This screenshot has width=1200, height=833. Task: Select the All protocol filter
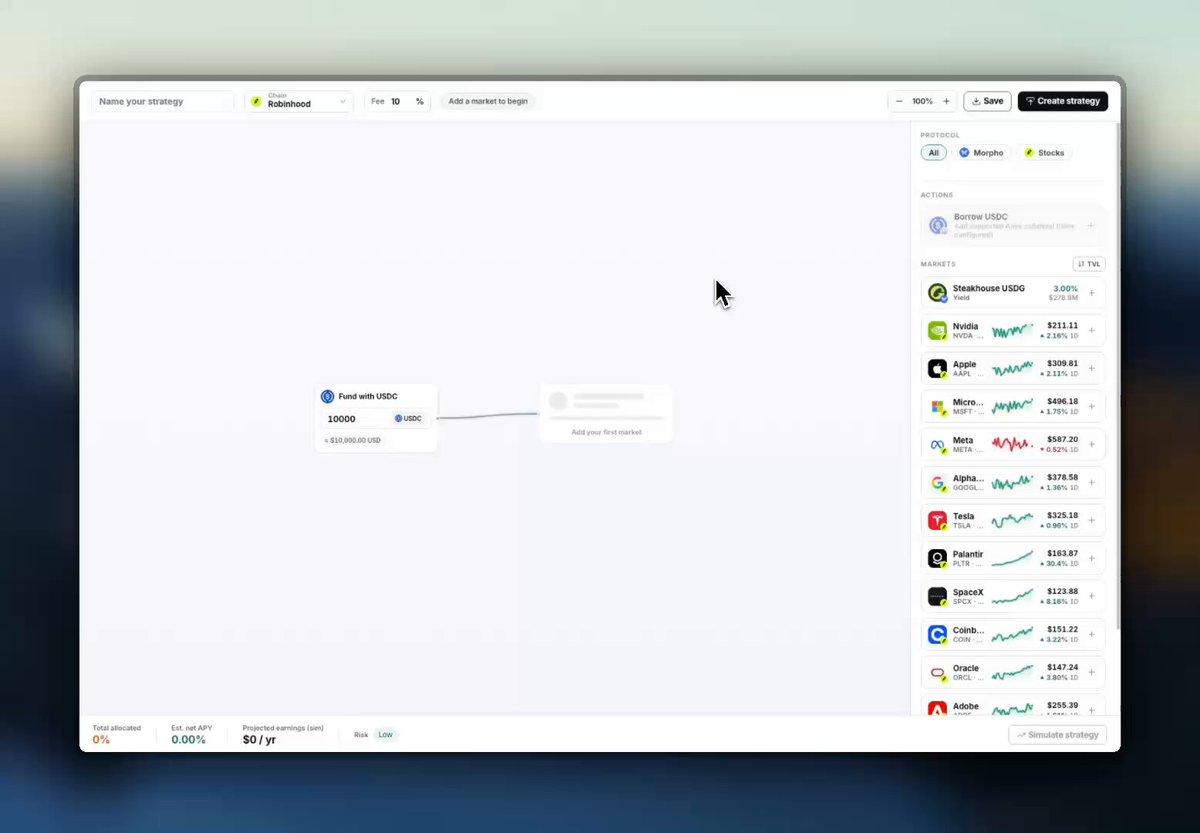933,153
